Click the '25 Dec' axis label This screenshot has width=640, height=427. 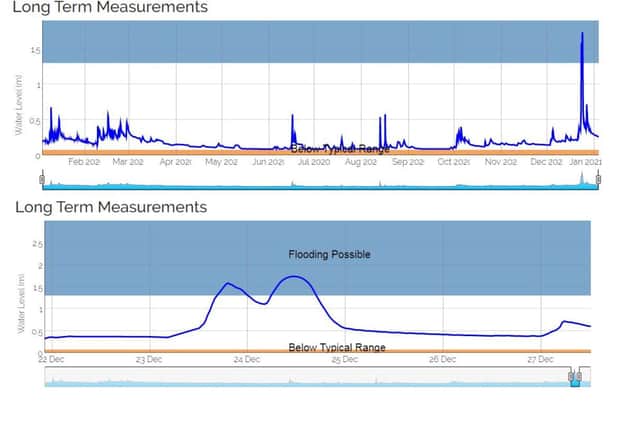point(344,359)
